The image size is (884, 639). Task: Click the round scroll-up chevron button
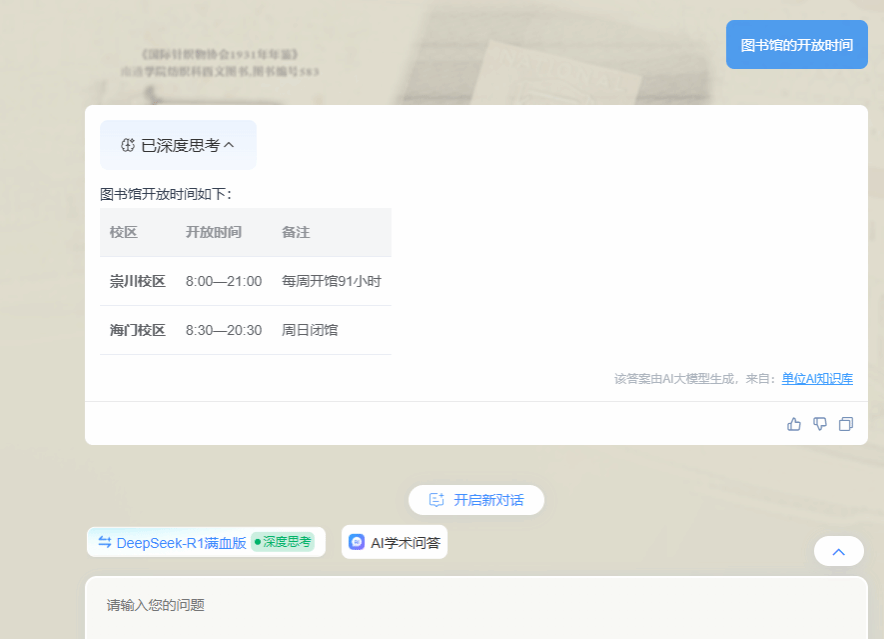click(x=839, y=551)
